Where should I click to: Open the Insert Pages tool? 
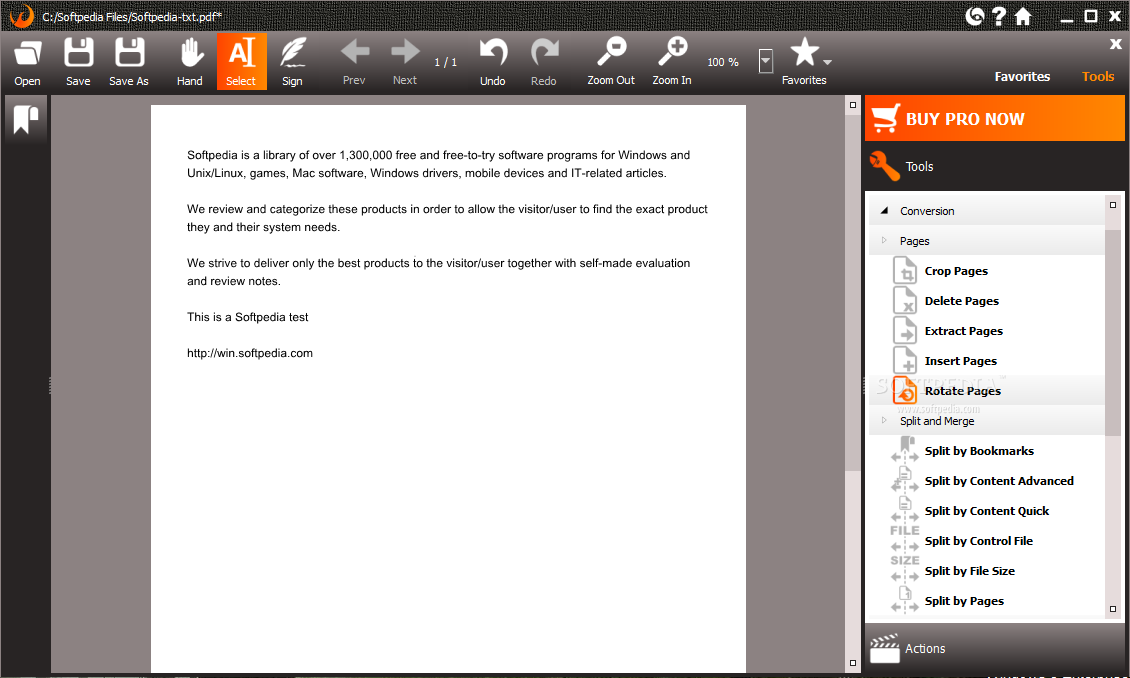point(986,361)
